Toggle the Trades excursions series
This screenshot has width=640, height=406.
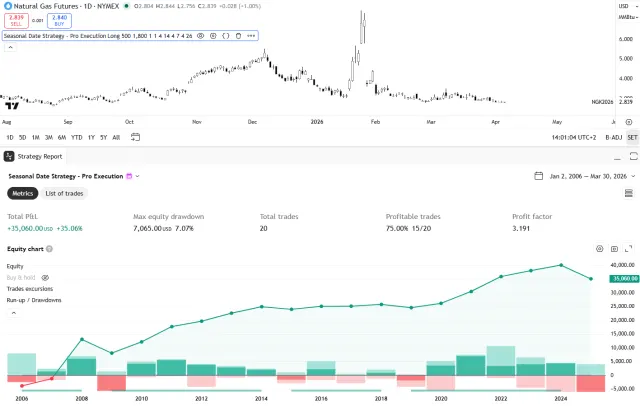tap(30, 289)
